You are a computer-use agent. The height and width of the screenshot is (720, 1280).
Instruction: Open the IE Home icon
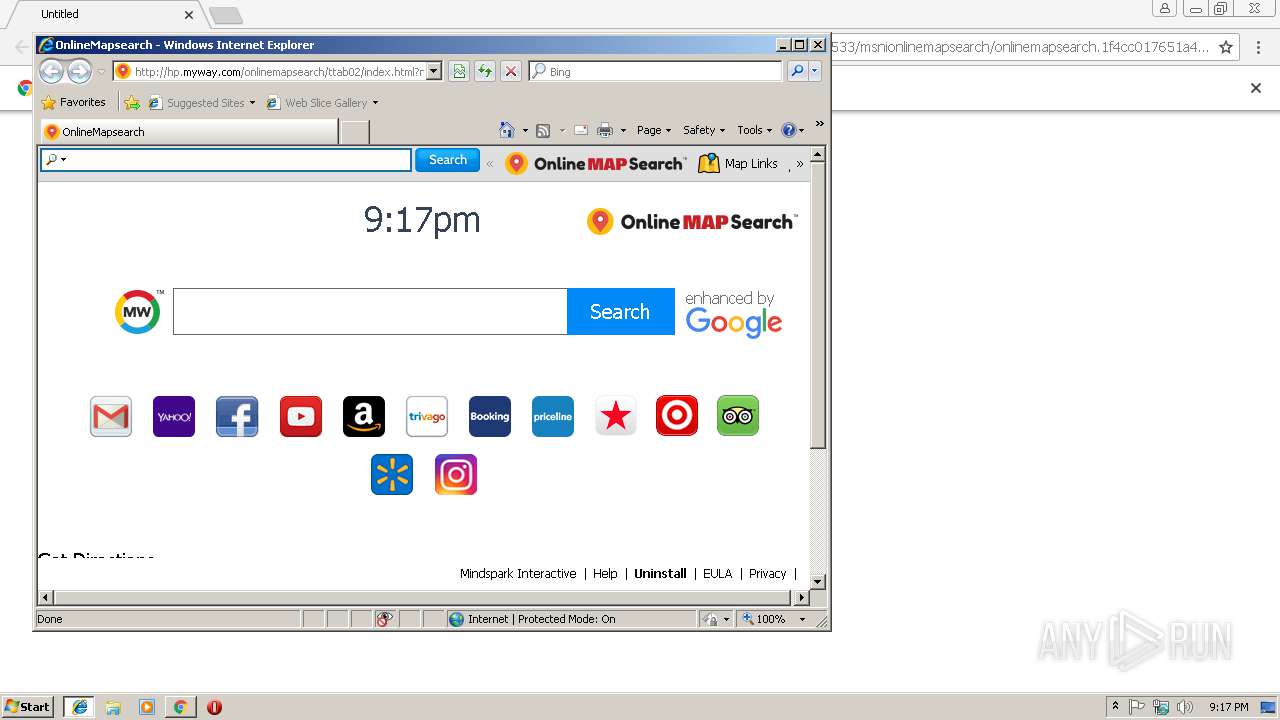click(507, 130)
